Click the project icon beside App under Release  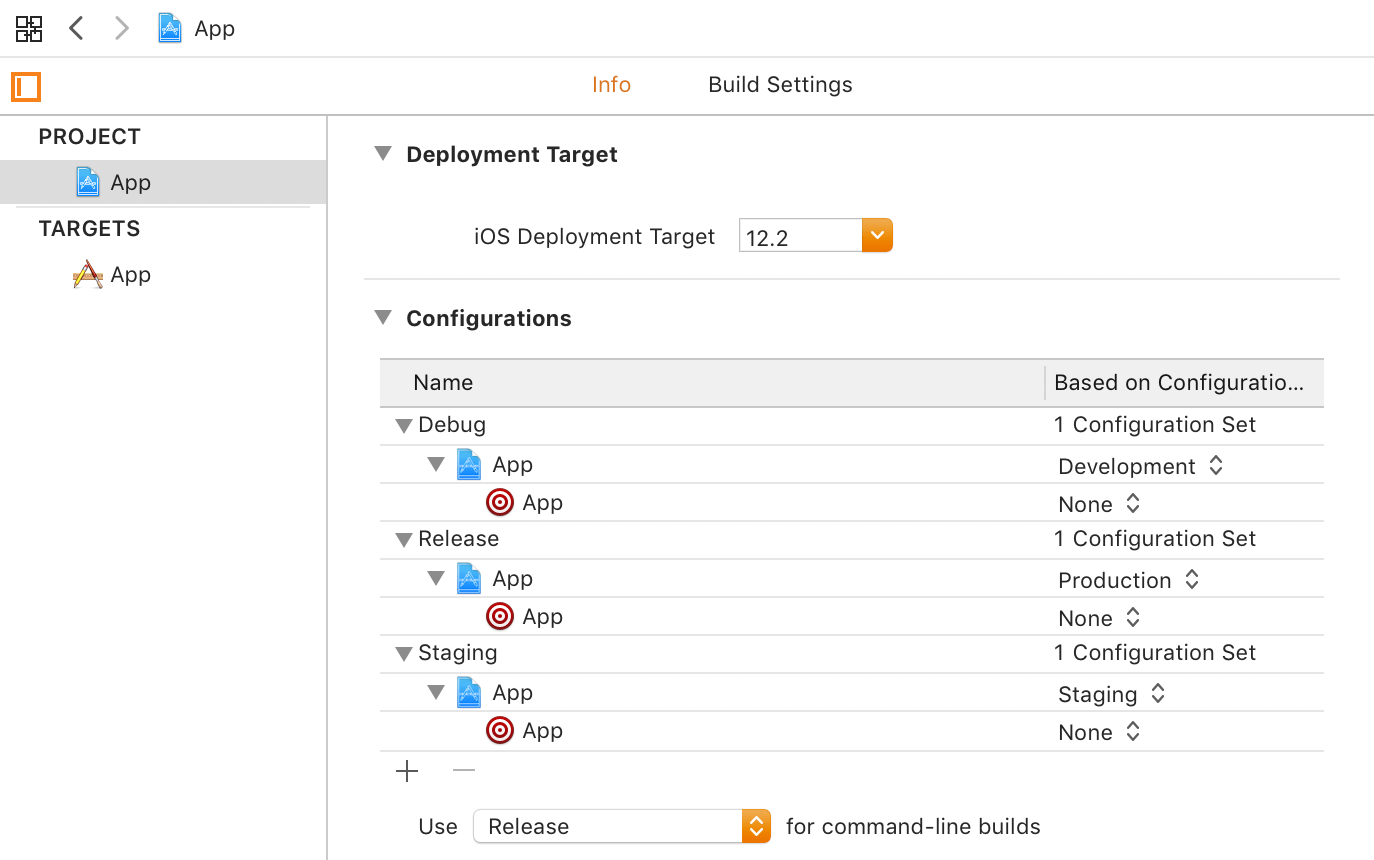coord(469,578)
